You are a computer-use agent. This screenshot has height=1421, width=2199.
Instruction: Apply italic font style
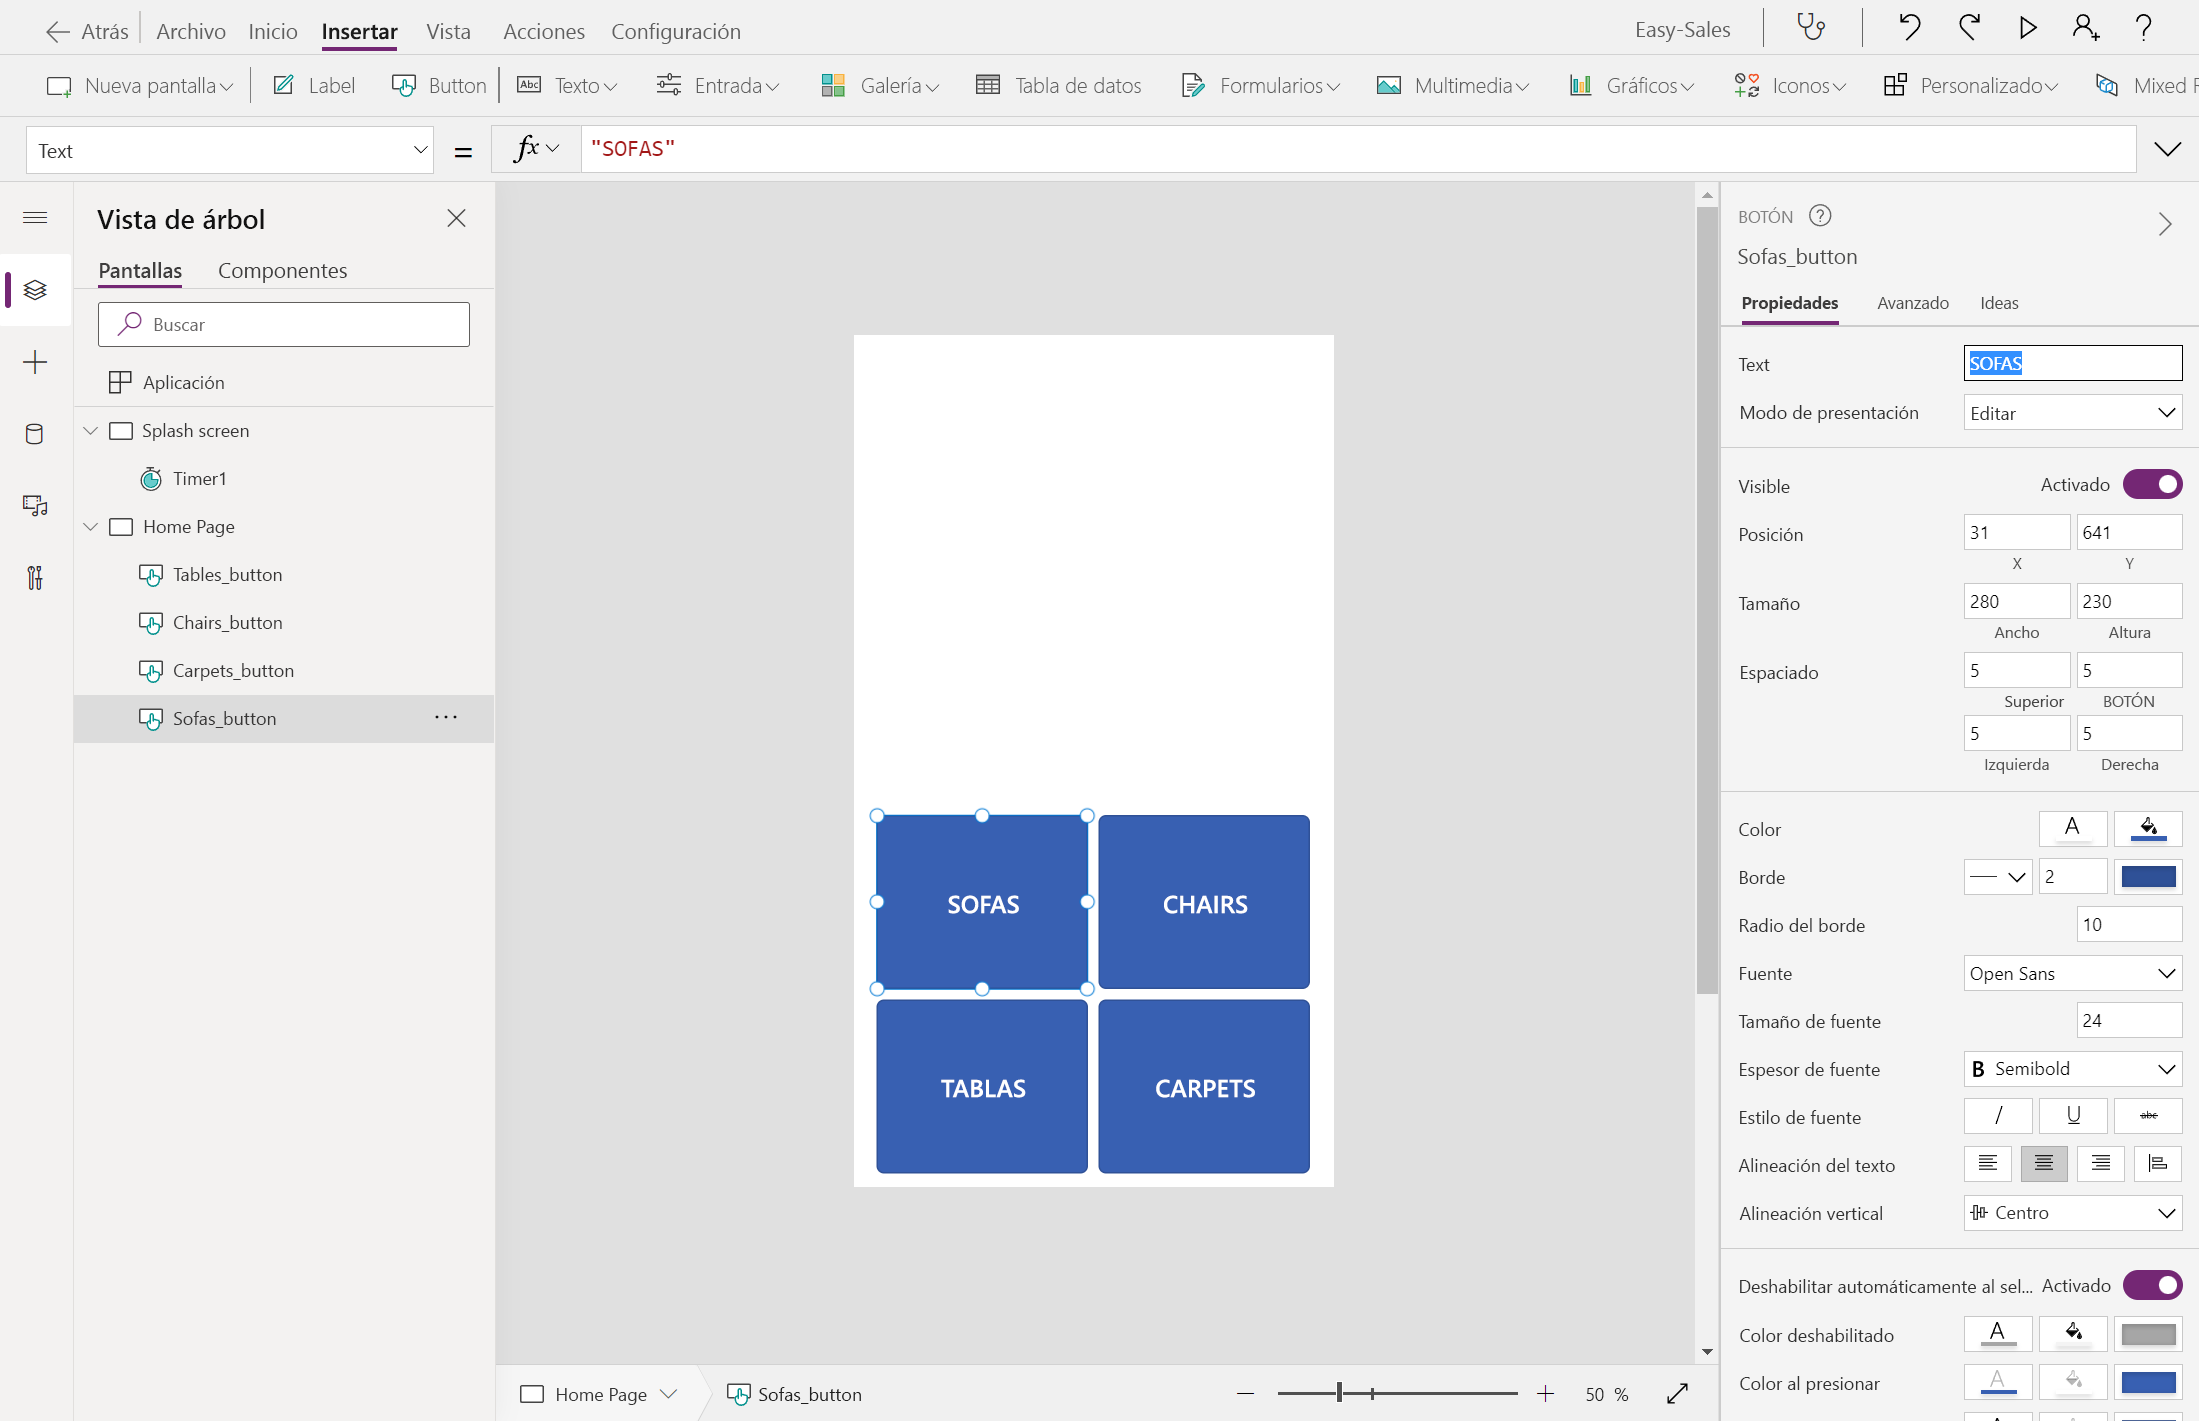(1998, 1115)
